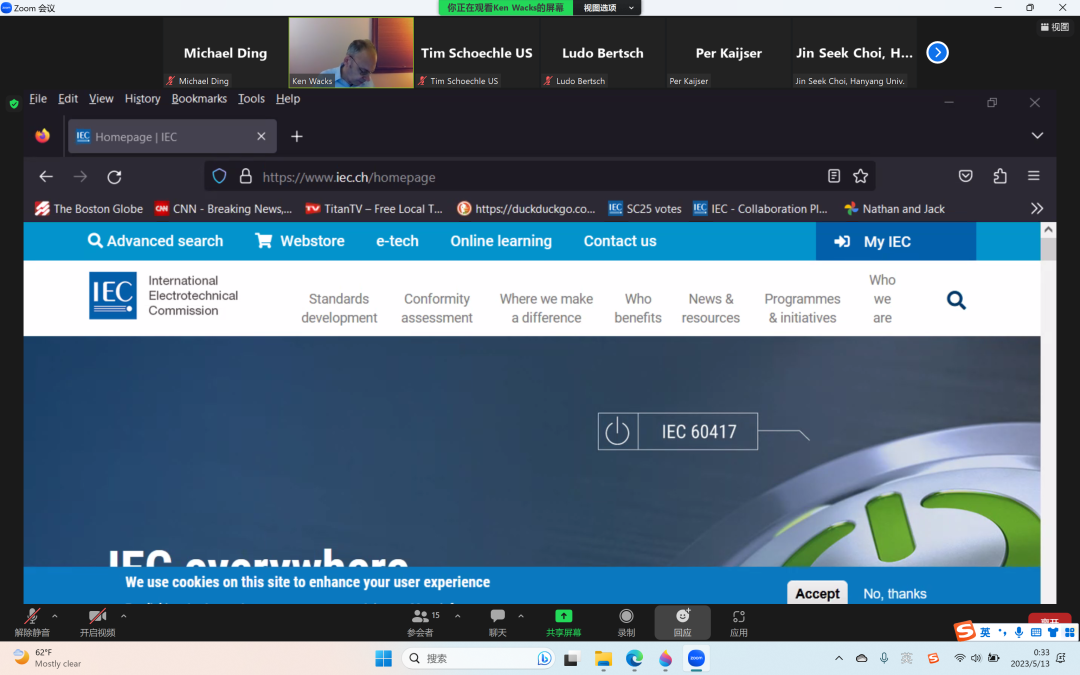The width and height of the screenshot is (1080, 675).
Task: Show more bookmarks double chevron
Action: [1037, 209]
